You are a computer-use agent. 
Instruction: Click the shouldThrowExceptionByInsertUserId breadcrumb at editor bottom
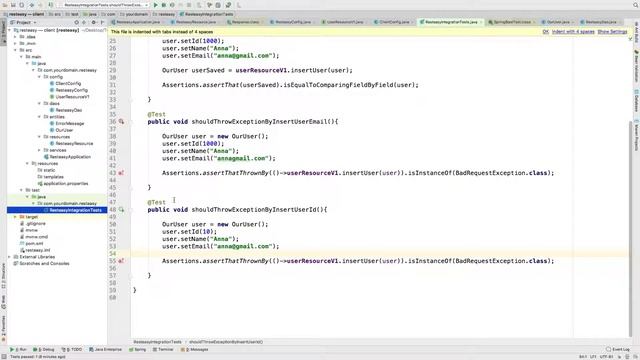(226, 342)
